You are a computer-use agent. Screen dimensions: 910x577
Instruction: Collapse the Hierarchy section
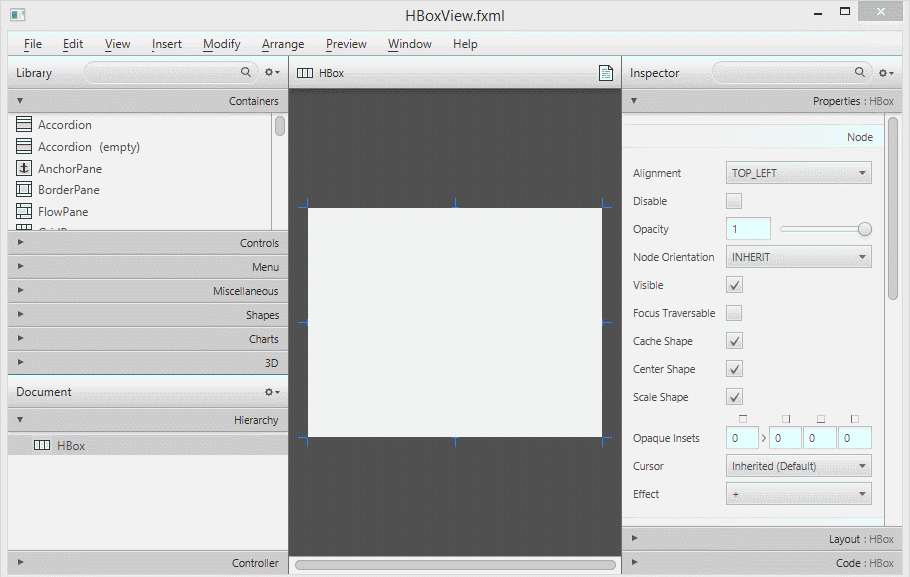(148, 420)
